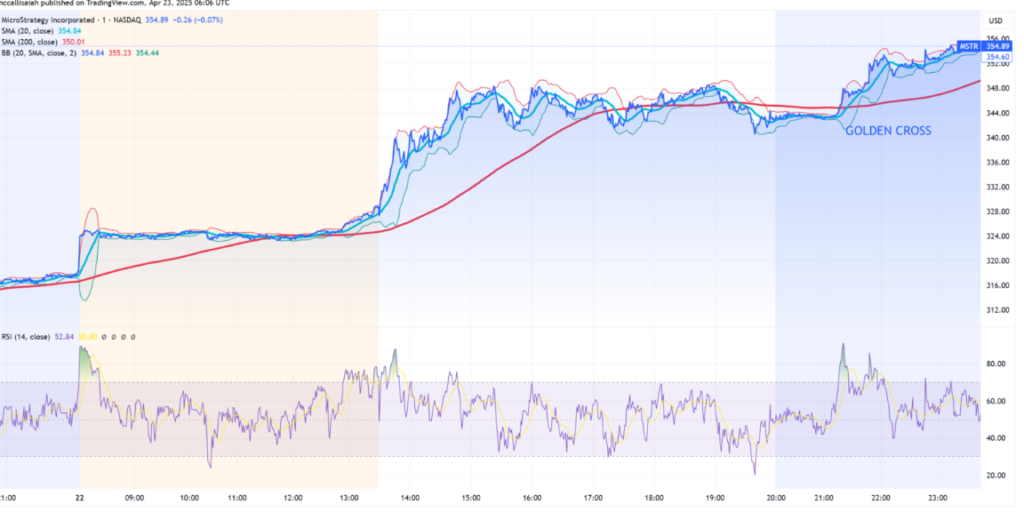Select the SMA (20, close) indicator legend
This screenshot has width=1024, height=512.
[25, 31]
